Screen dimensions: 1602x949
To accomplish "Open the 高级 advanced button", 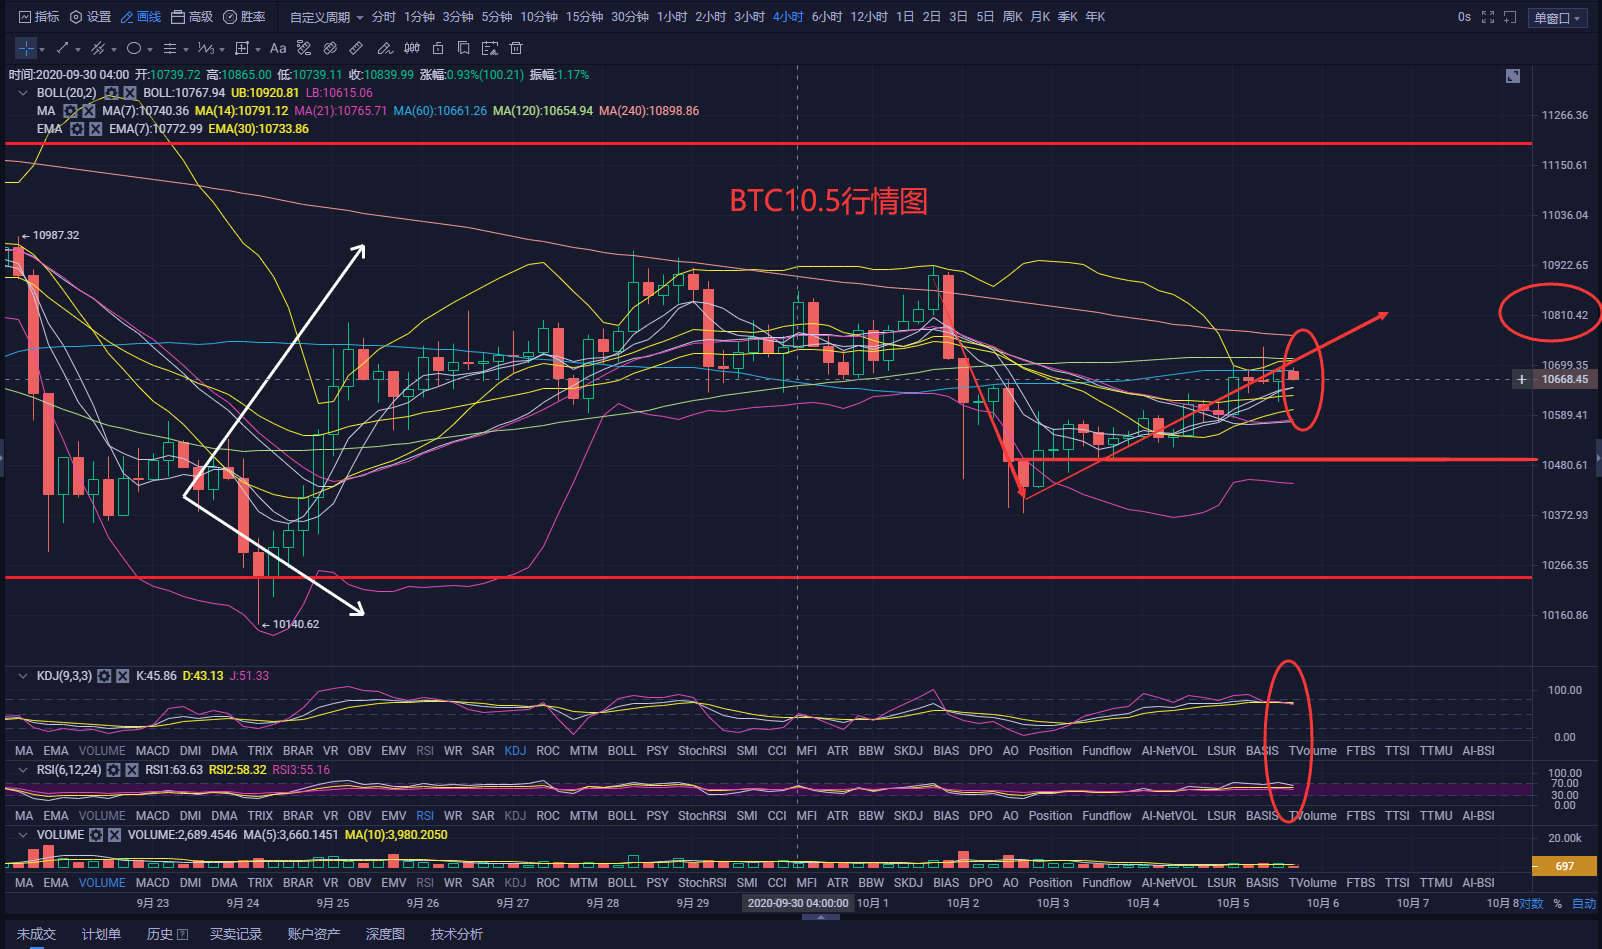I will point(192,17).
